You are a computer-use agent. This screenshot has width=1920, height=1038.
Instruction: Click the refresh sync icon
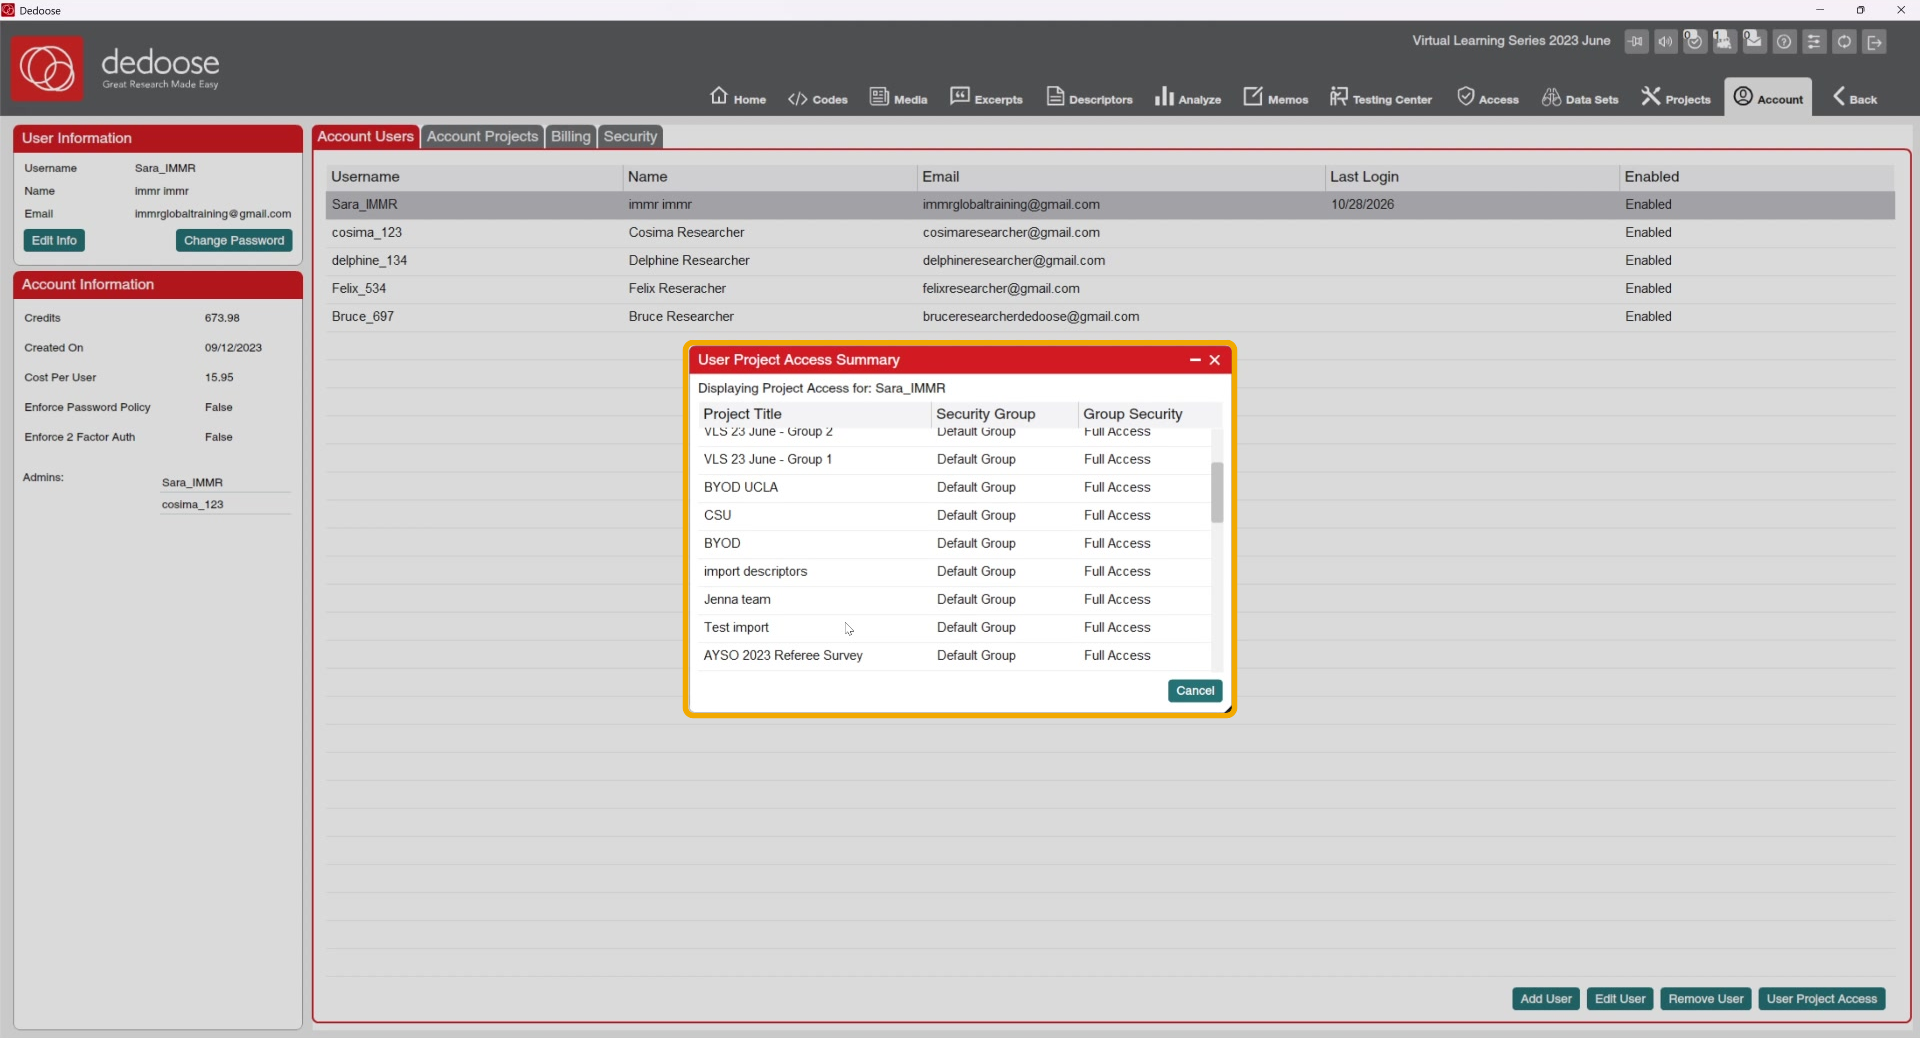1844,41
